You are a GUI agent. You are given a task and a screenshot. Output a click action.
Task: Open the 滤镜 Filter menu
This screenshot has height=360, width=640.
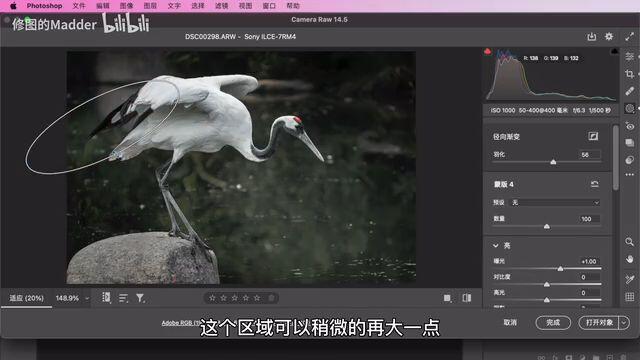click(x=222, y=6)
